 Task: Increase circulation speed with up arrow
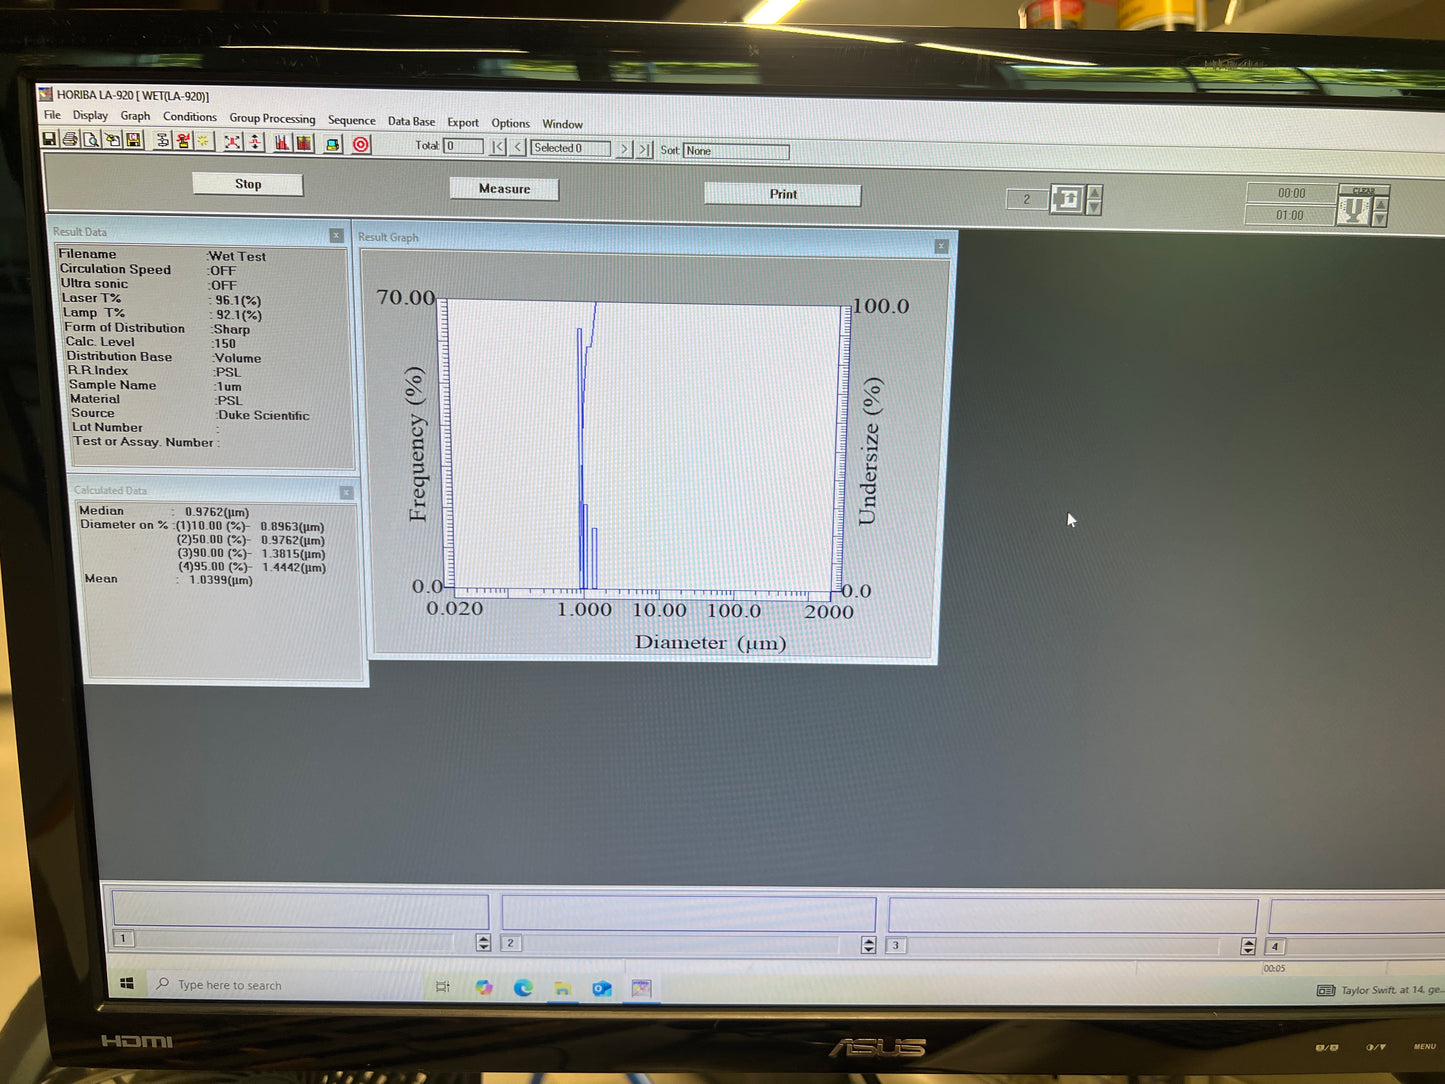[1094, 193]
